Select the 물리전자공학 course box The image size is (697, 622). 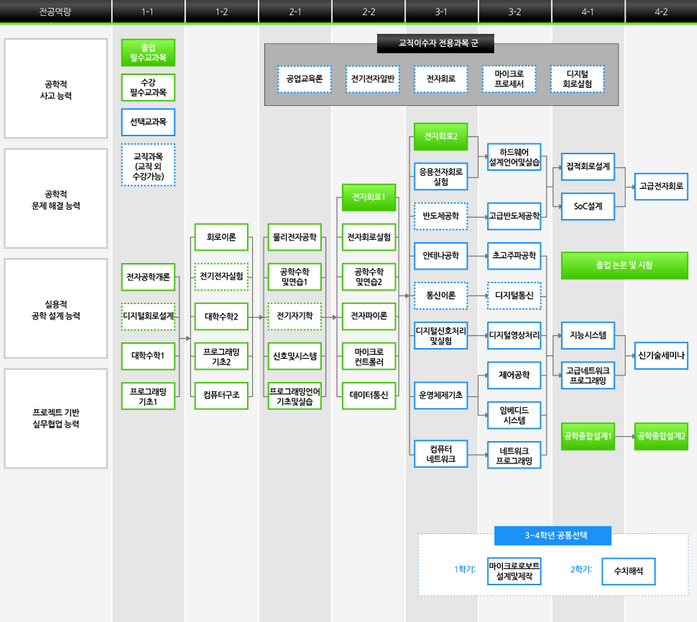(295, 238)
